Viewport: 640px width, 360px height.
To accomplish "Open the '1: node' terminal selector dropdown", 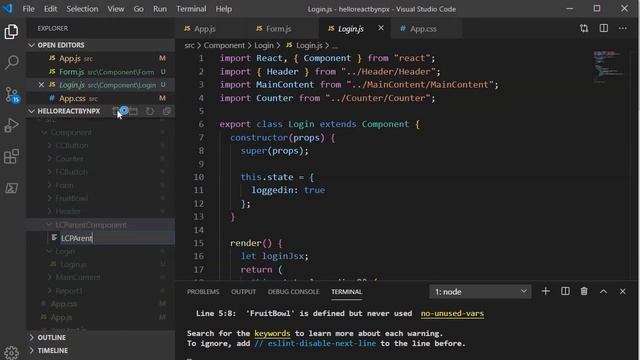I will [x=480, y=292].
